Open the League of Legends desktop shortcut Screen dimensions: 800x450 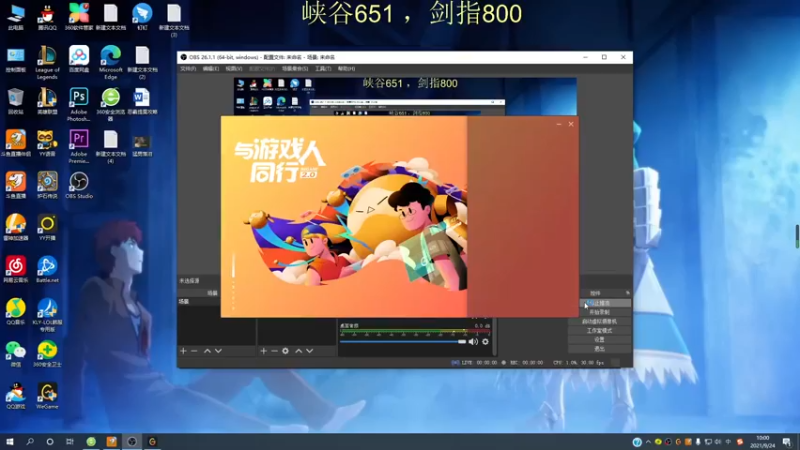(x=47, y=62)
